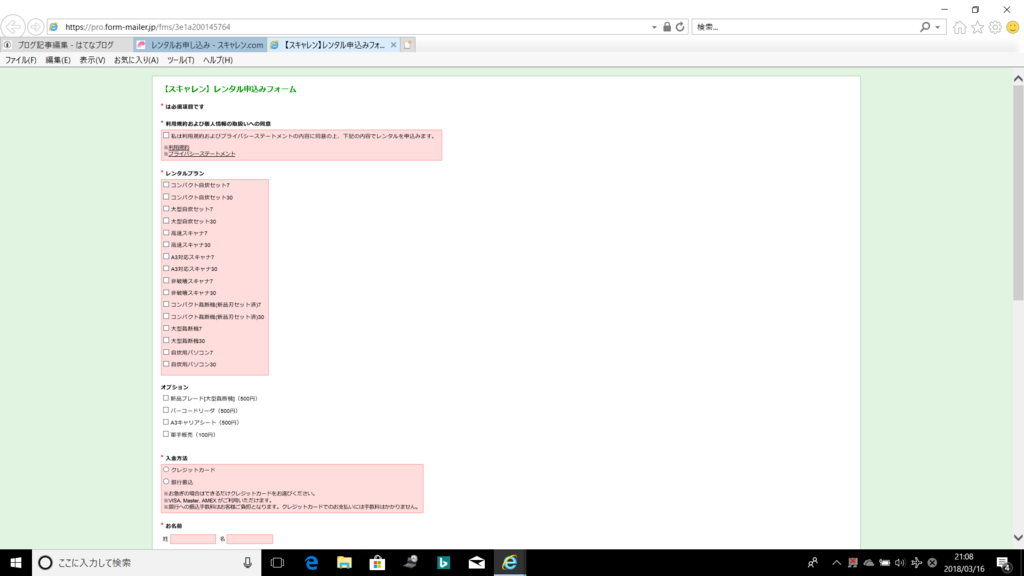Open the ツール(T) menu
This screenshot has height=576, width=1024.
coord(180,60)
